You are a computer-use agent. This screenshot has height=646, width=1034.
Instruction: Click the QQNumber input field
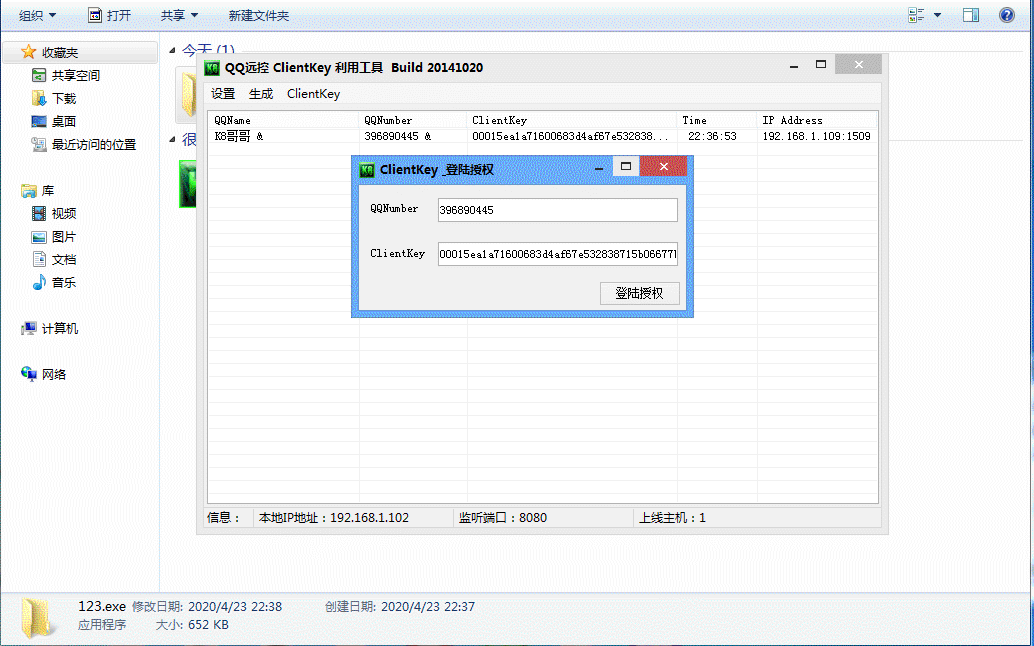click(x=557, y=210)
